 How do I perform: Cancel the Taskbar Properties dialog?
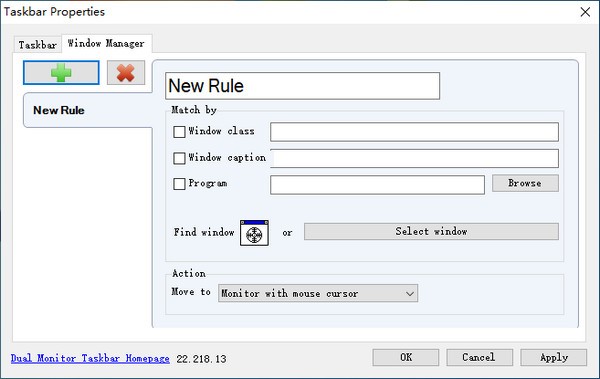pos(479,358)
